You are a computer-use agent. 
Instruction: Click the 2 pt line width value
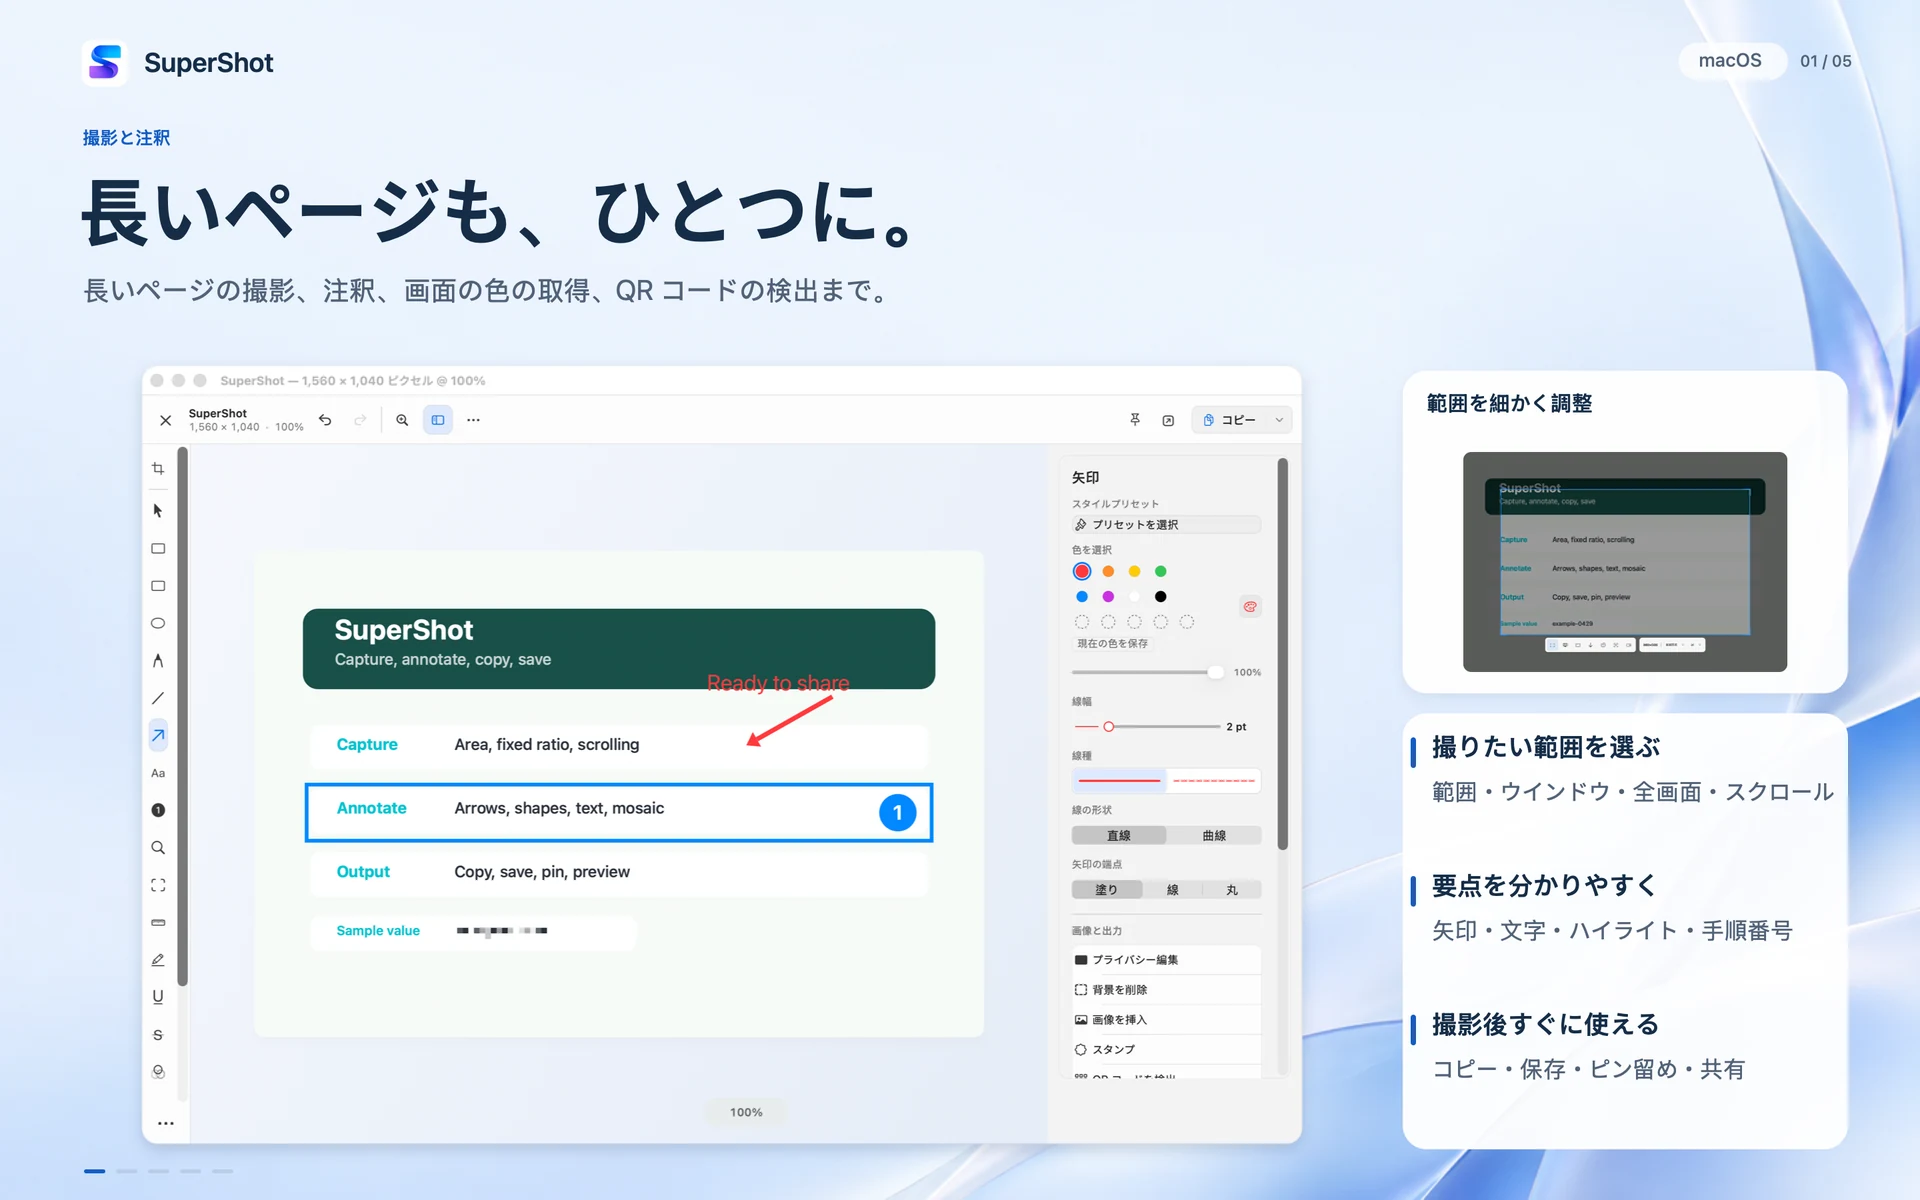coord(1236,727)
